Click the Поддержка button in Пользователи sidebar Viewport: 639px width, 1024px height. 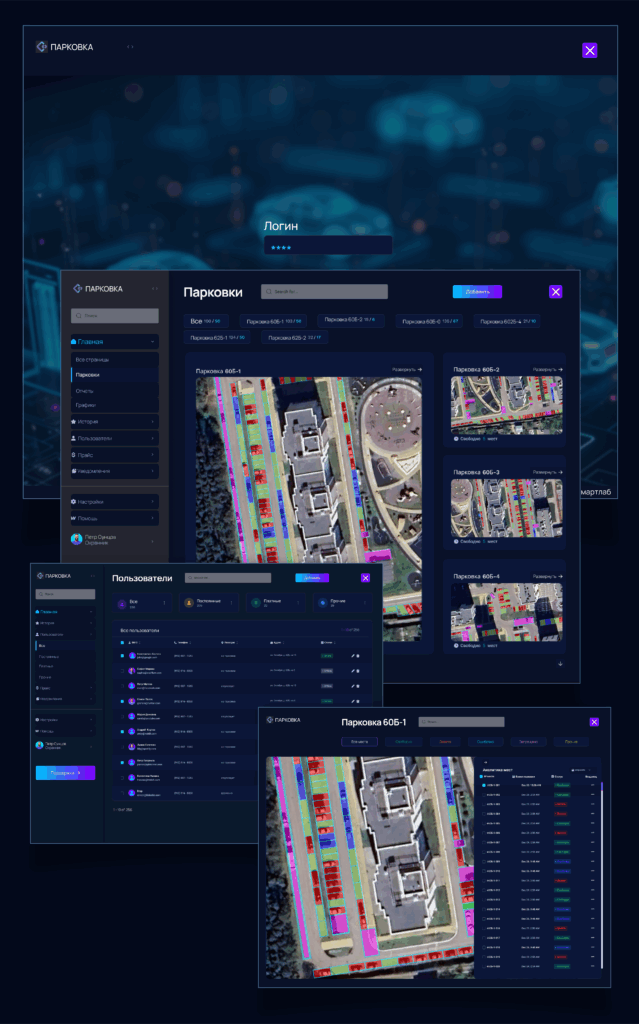click(65, 773)
